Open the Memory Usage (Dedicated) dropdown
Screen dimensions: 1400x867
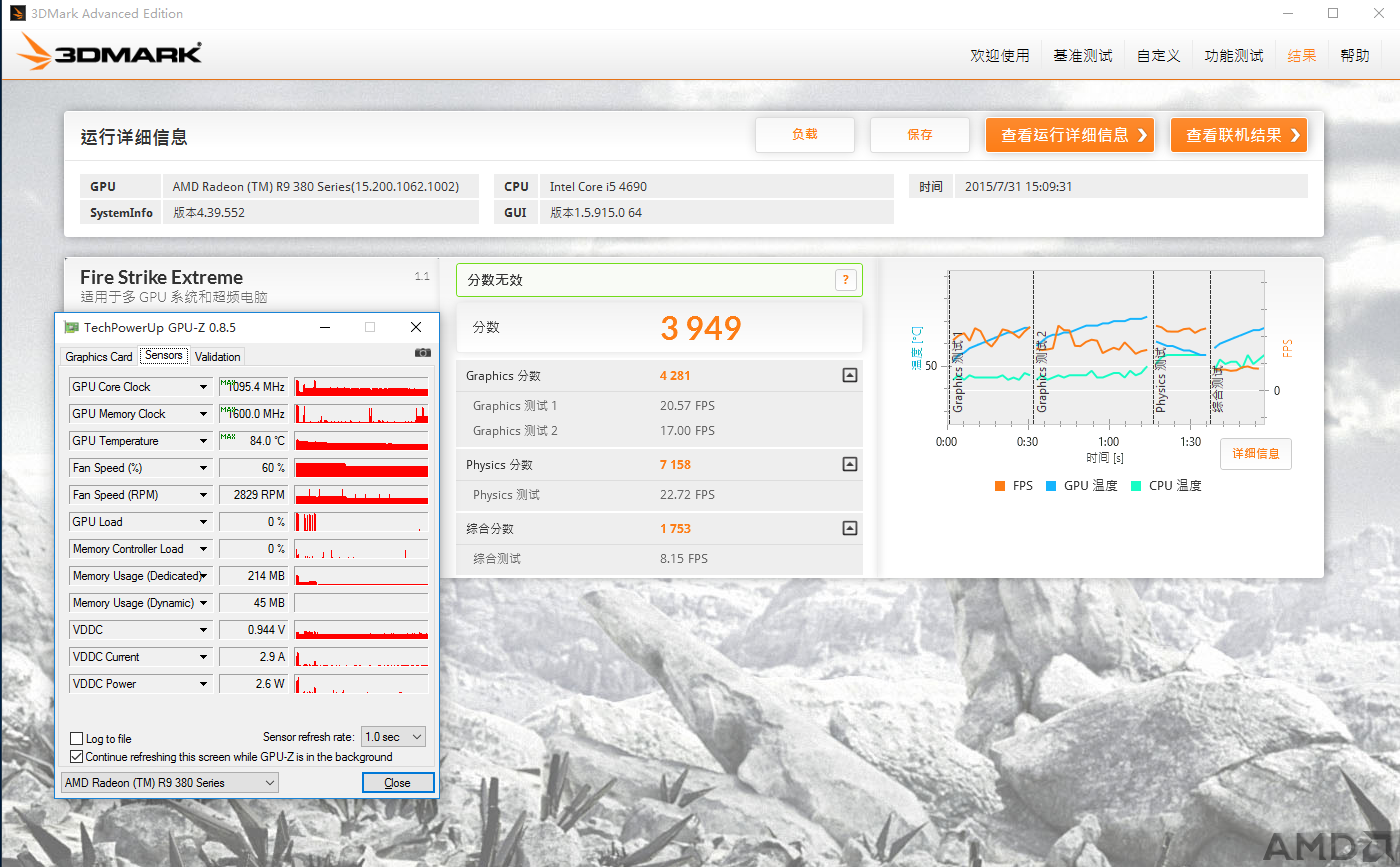204,576
